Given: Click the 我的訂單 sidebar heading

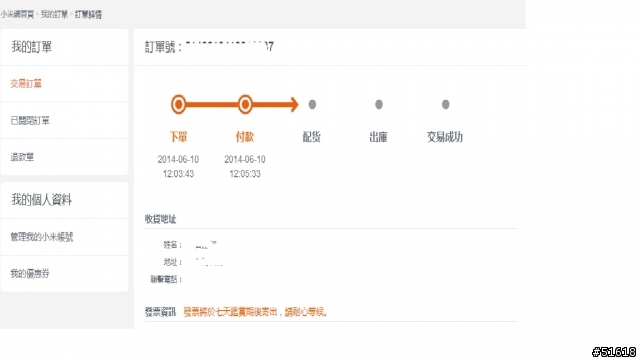Looking at the screenshot, I should pos(31,47).
